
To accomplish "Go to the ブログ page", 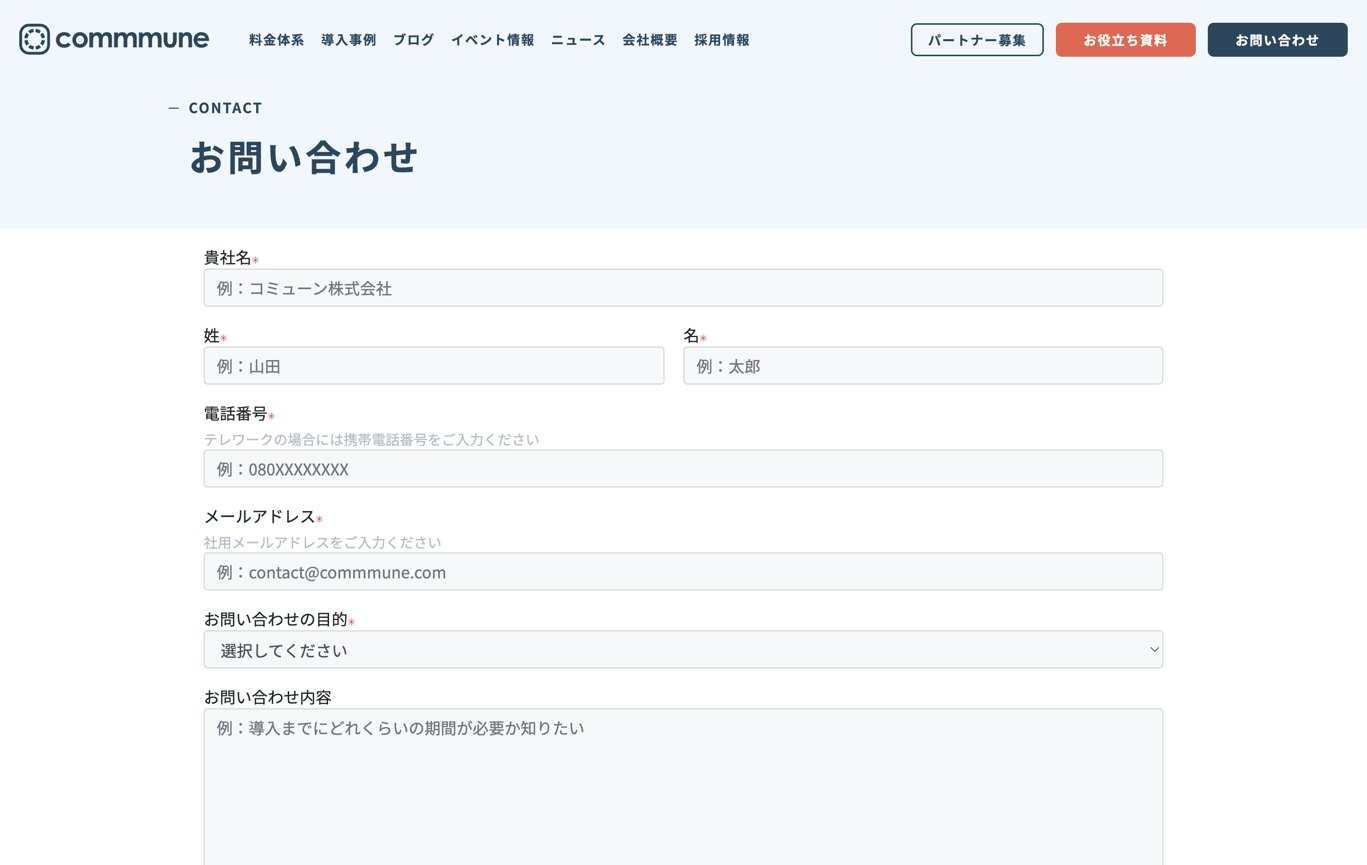I will pyautogui.click(x=413, y=40).
